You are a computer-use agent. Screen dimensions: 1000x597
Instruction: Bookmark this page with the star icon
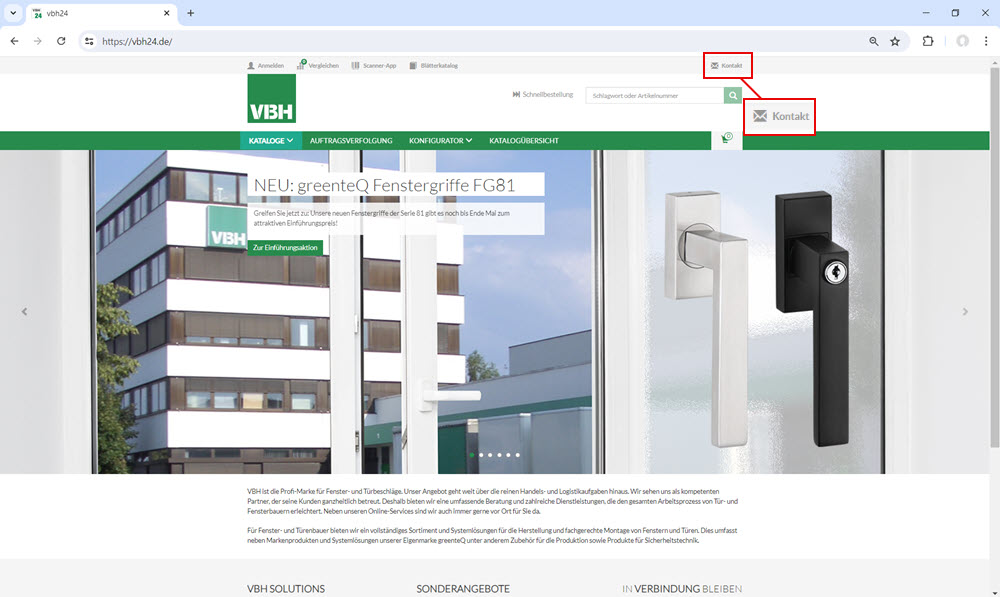[895, 41]
